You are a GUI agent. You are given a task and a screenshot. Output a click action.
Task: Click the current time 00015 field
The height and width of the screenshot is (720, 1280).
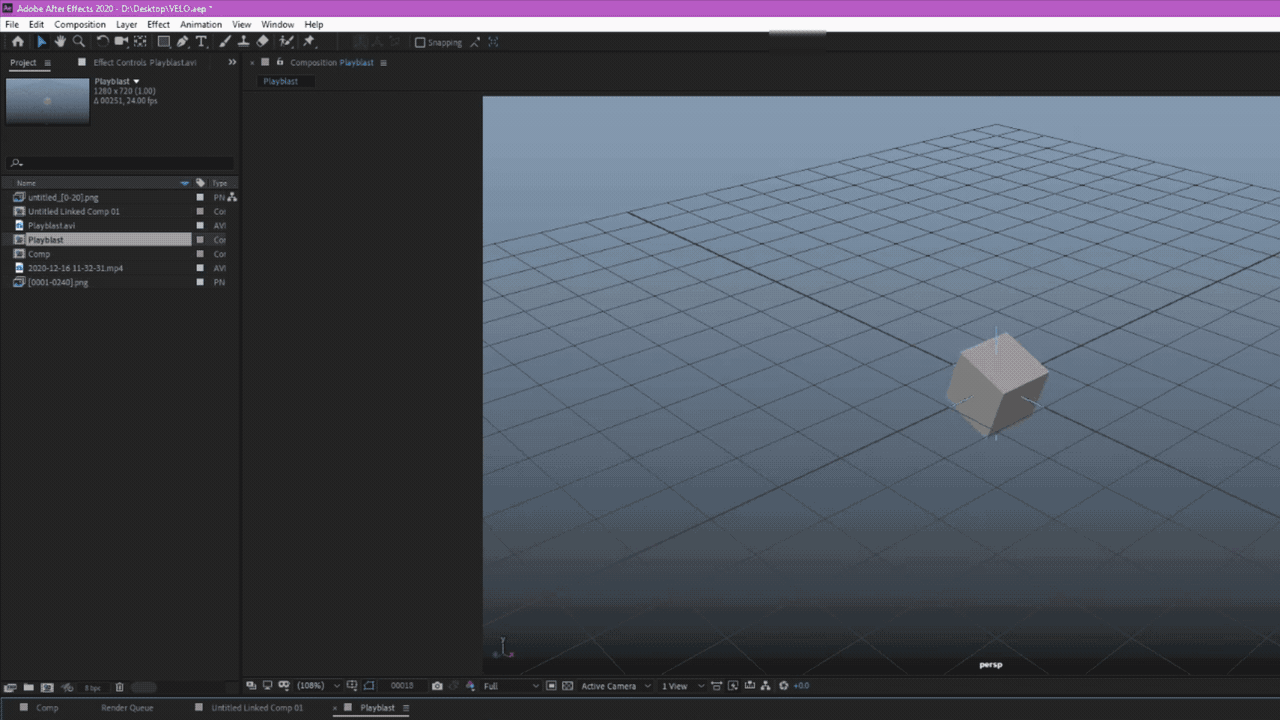point(402,686)
